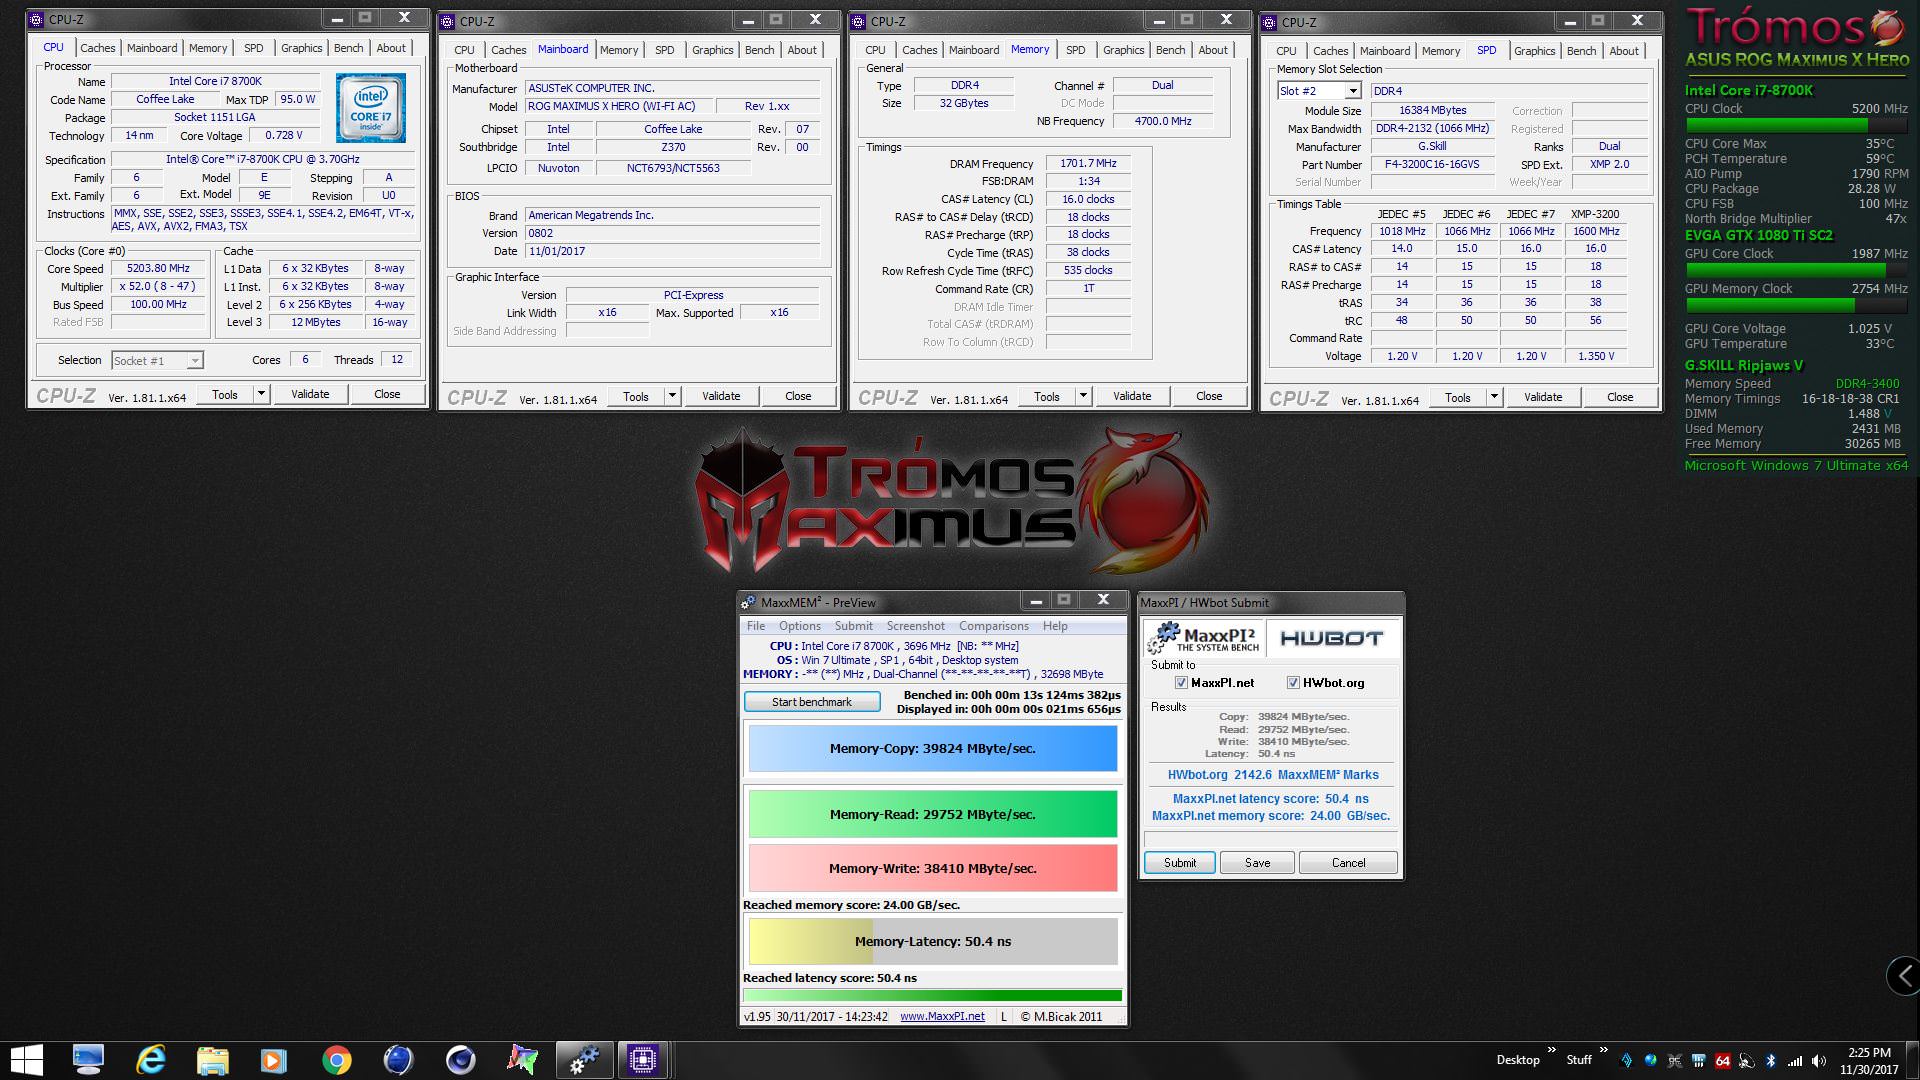Image resolution: width=1920 pixels, height=1080 pixels.
Task: Expand the Stuff toolbar chevron
Action: [1603, 1050]
